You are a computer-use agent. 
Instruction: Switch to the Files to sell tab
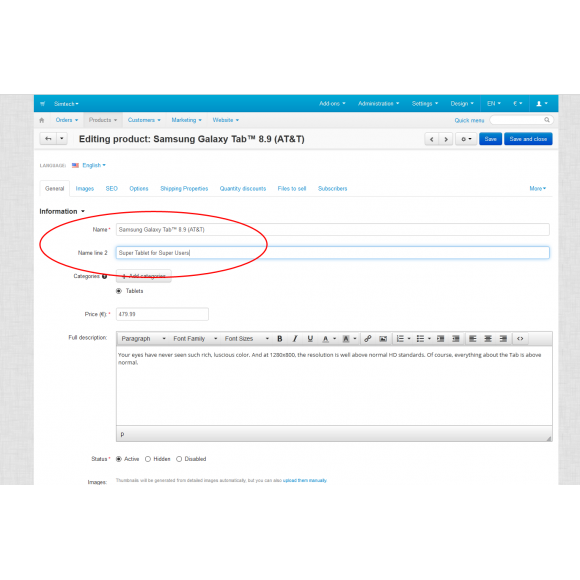(292, 189)
